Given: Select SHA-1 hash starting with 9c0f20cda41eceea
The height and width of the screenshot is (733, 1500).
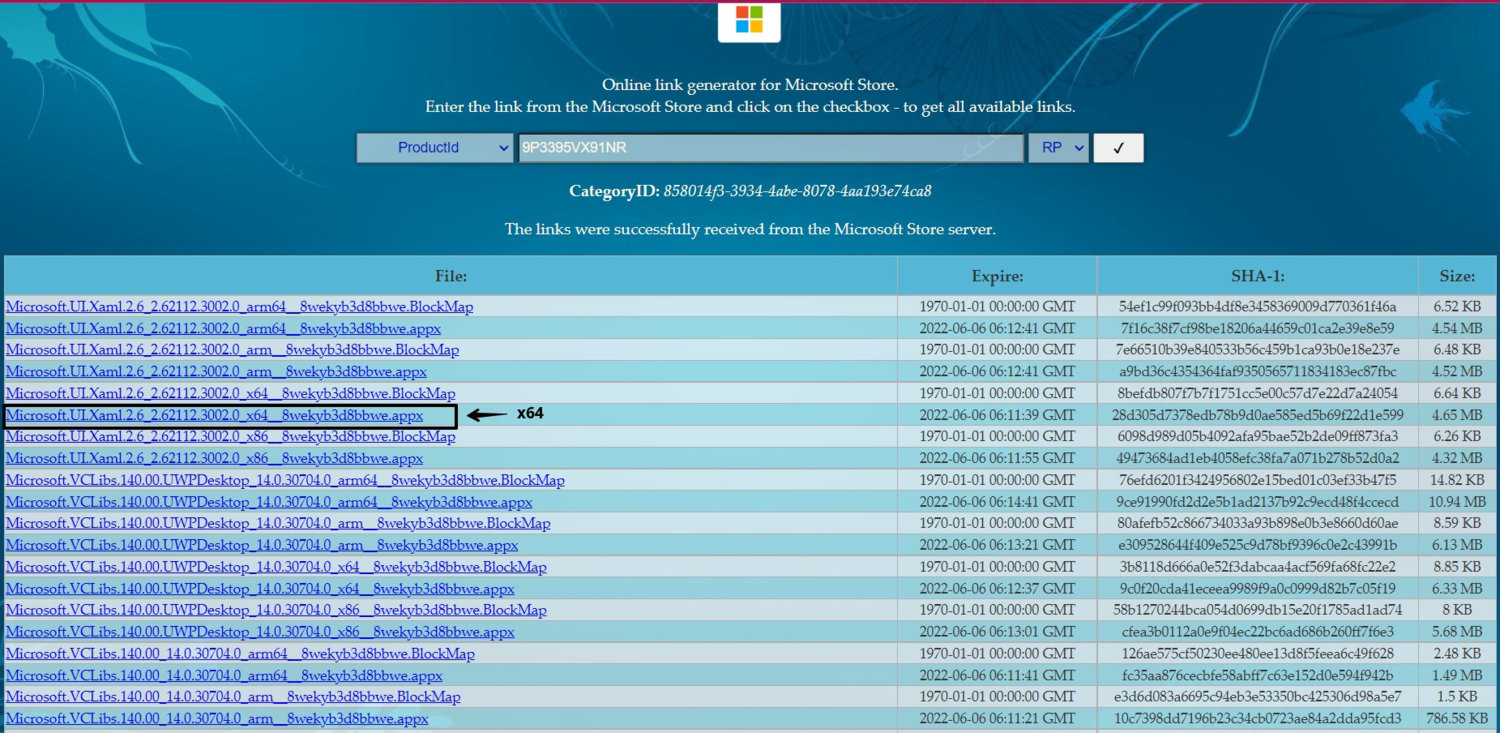Looking at the screenshot, I should point(1258,589).
